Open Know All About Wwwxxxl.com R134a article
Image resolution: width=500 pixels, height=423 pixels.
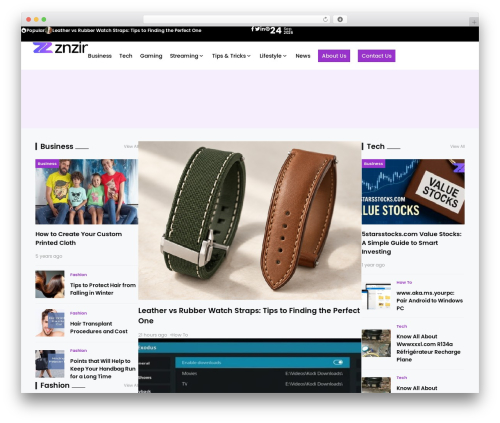click(428, 348)
